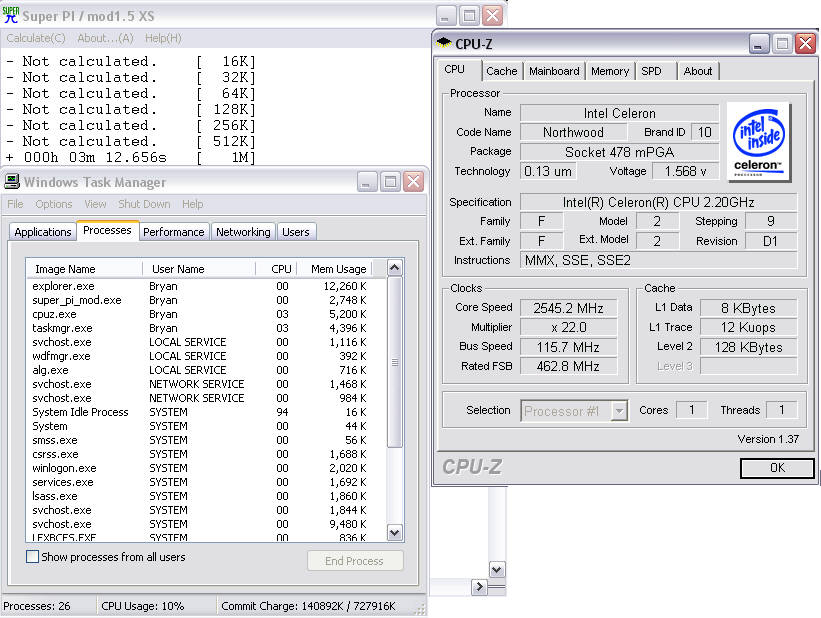Click the Bus Speed 115.7 MHz value
821x618 pixels.
[568, 347]
